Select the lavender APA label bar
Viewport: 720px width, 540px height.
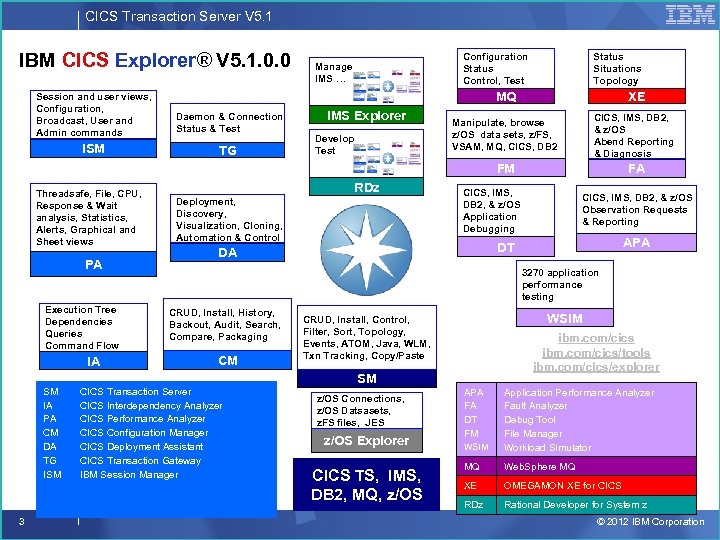point(636,242)
